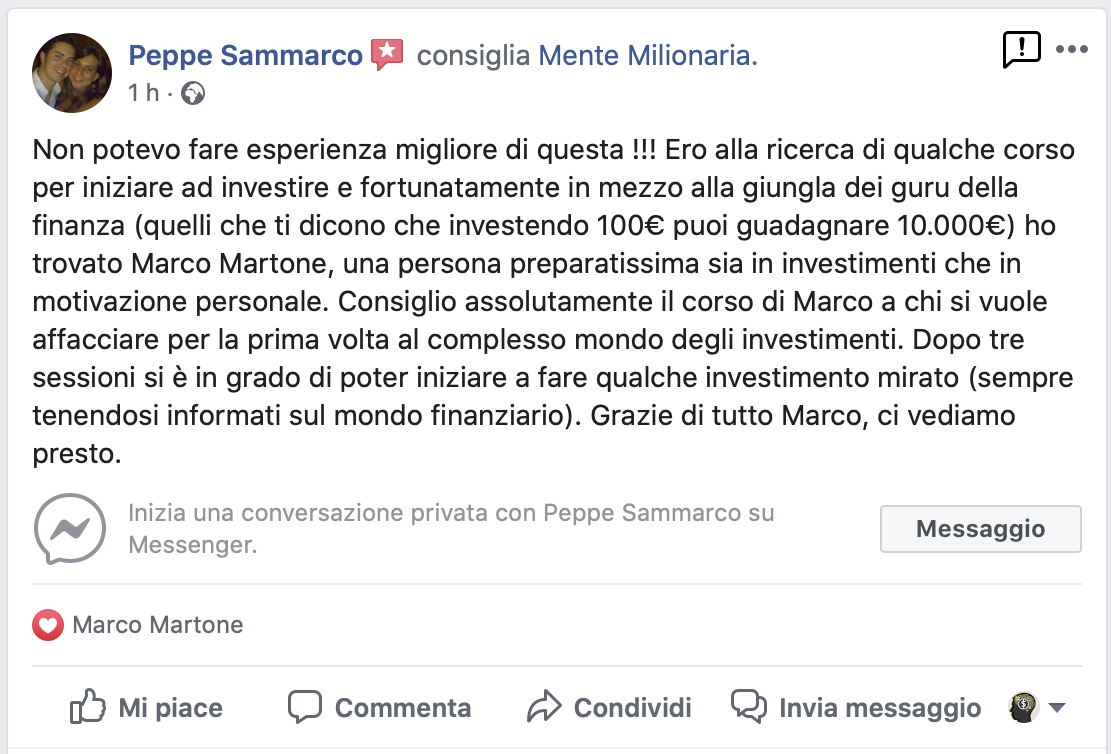1111x754 pixels.
Task: Click the Commenta speech bubble icon
Action: tap(304, 707)
